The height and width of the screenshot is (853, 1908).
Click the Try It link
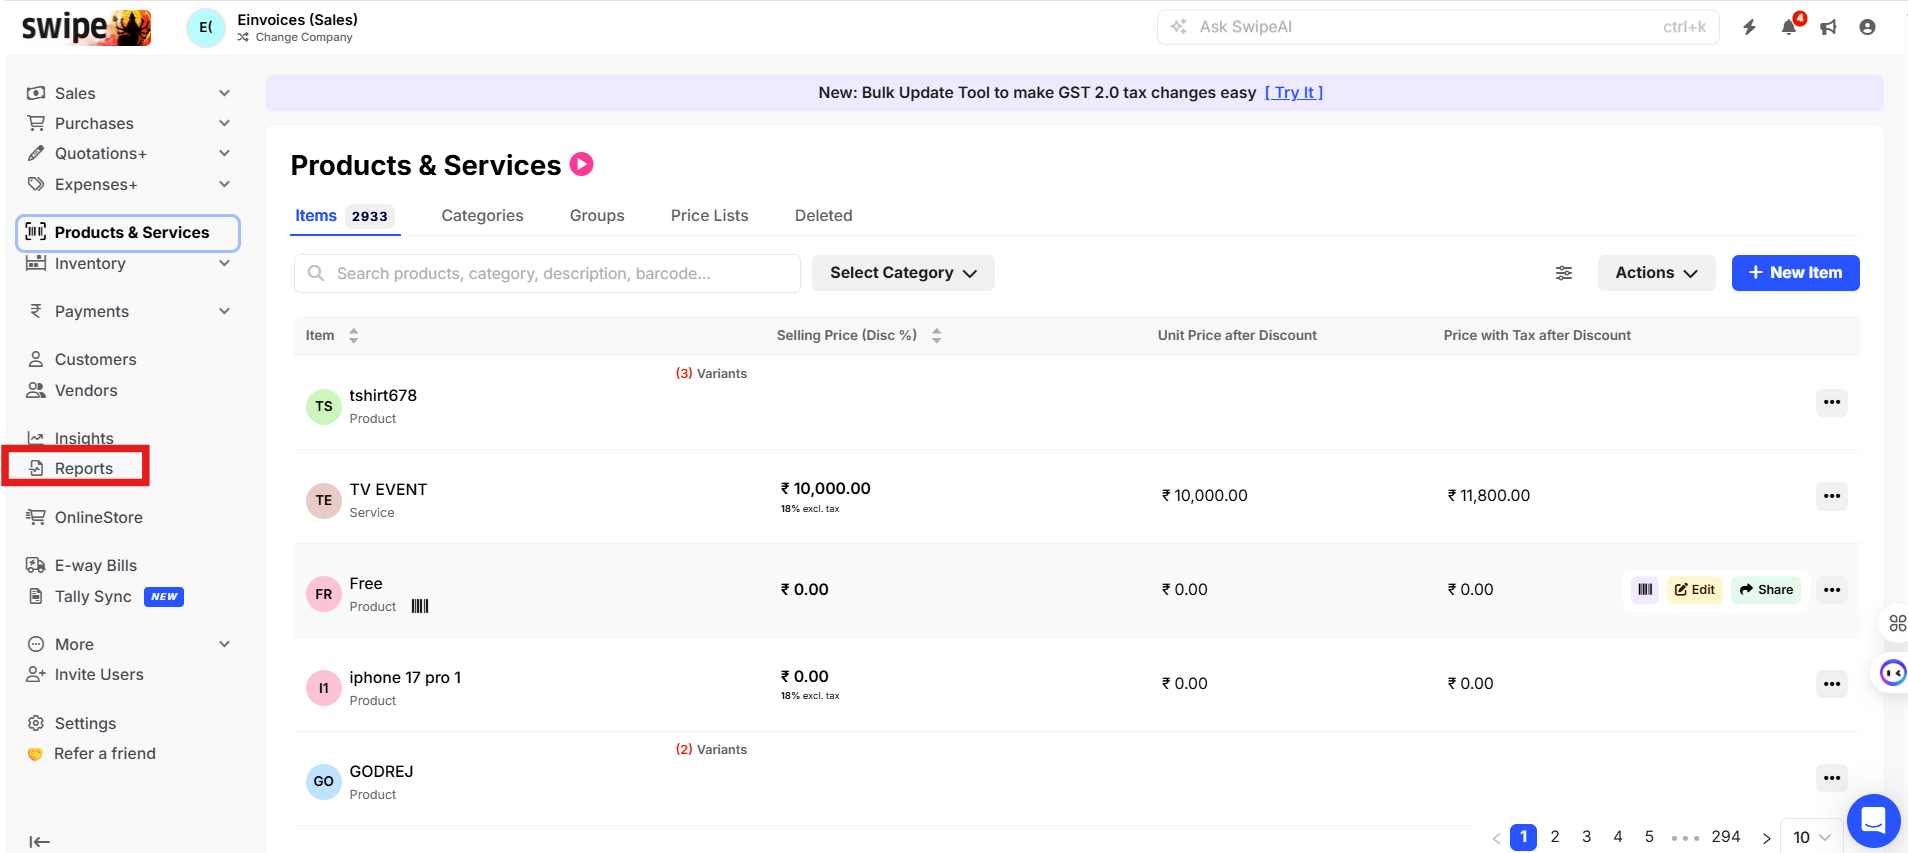coord(1294,93)
